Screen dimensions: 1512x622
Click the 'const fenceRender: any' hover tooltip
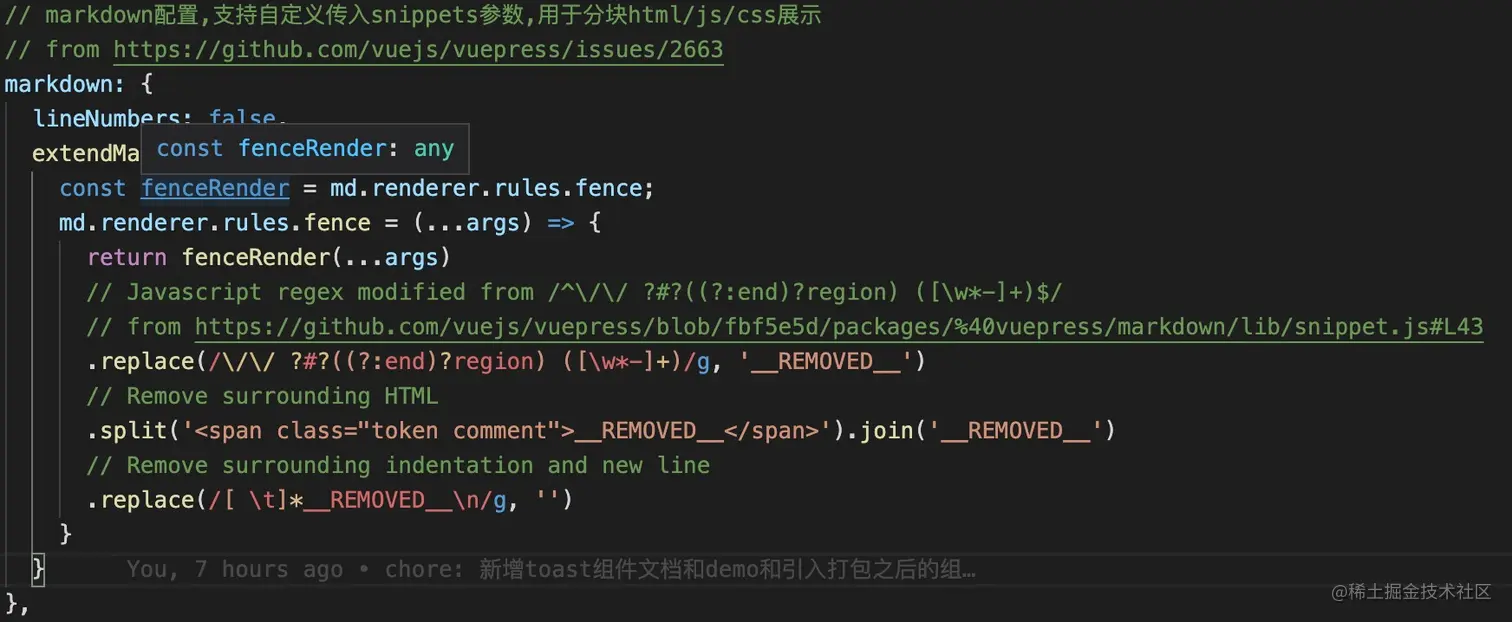(x=305, y=149)
